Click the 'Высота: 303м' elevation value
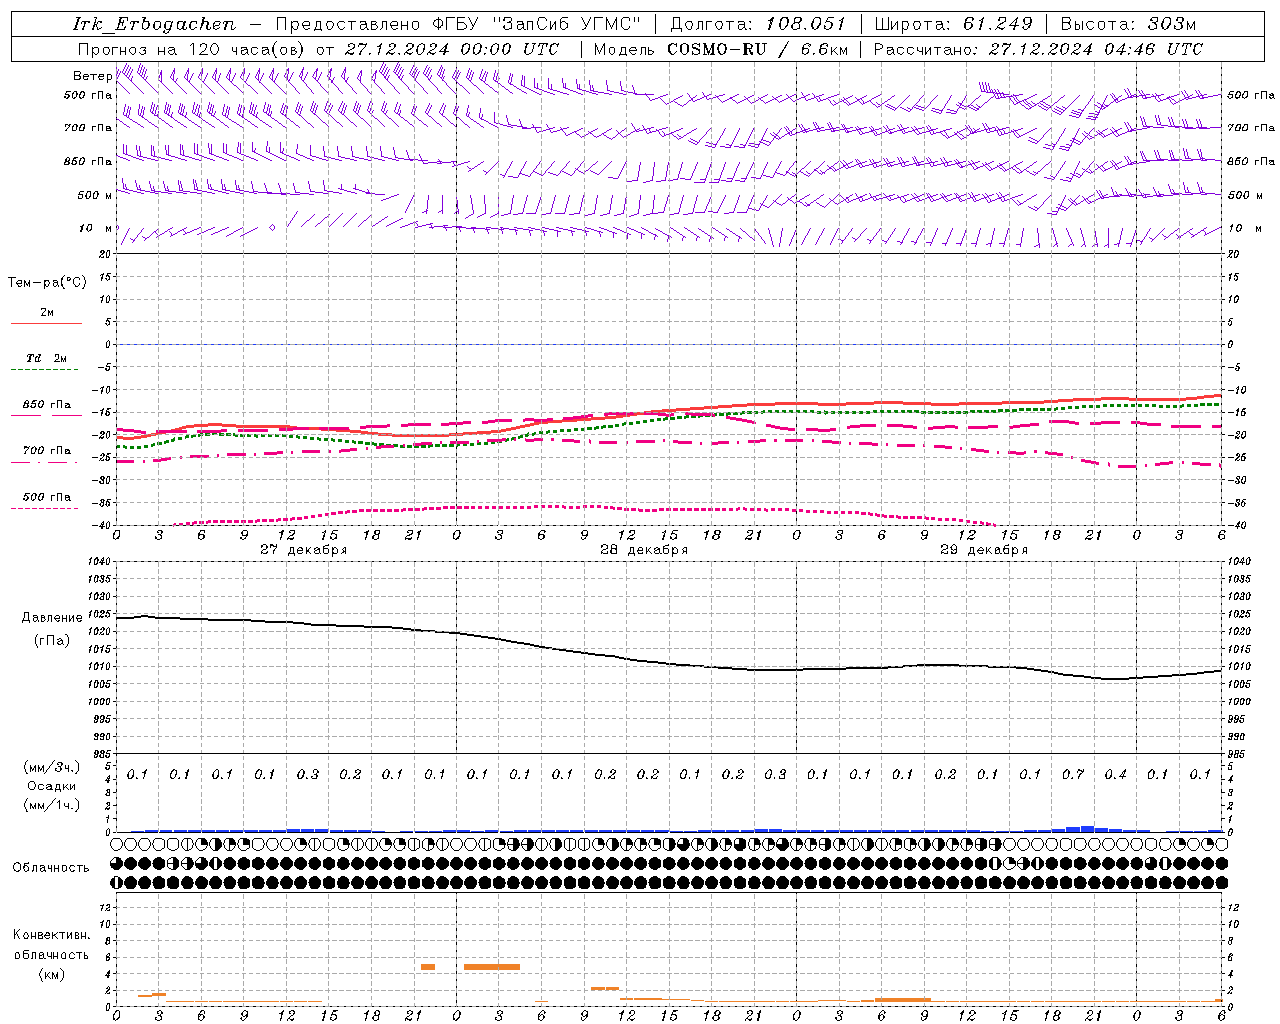 point(1128,24)
